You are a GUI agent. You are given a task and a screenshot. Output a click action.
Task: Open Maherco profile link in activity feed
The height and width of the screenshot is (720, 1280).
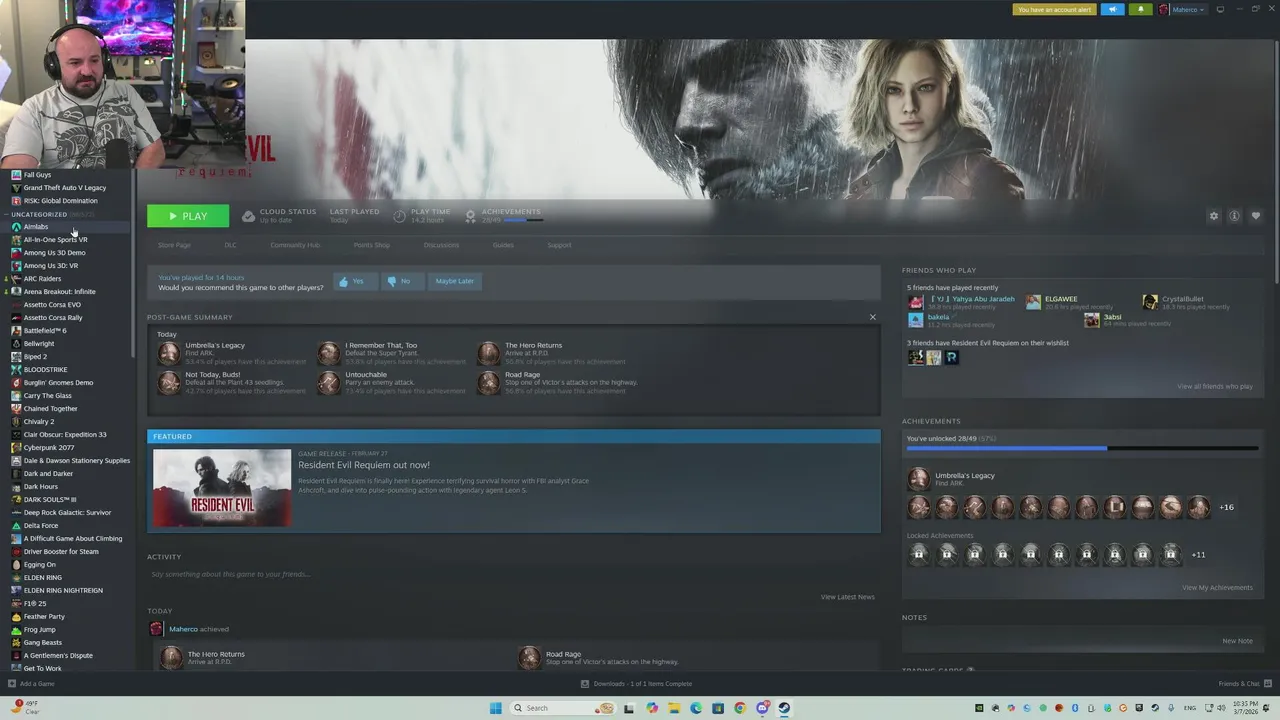(x=183, y=629)
